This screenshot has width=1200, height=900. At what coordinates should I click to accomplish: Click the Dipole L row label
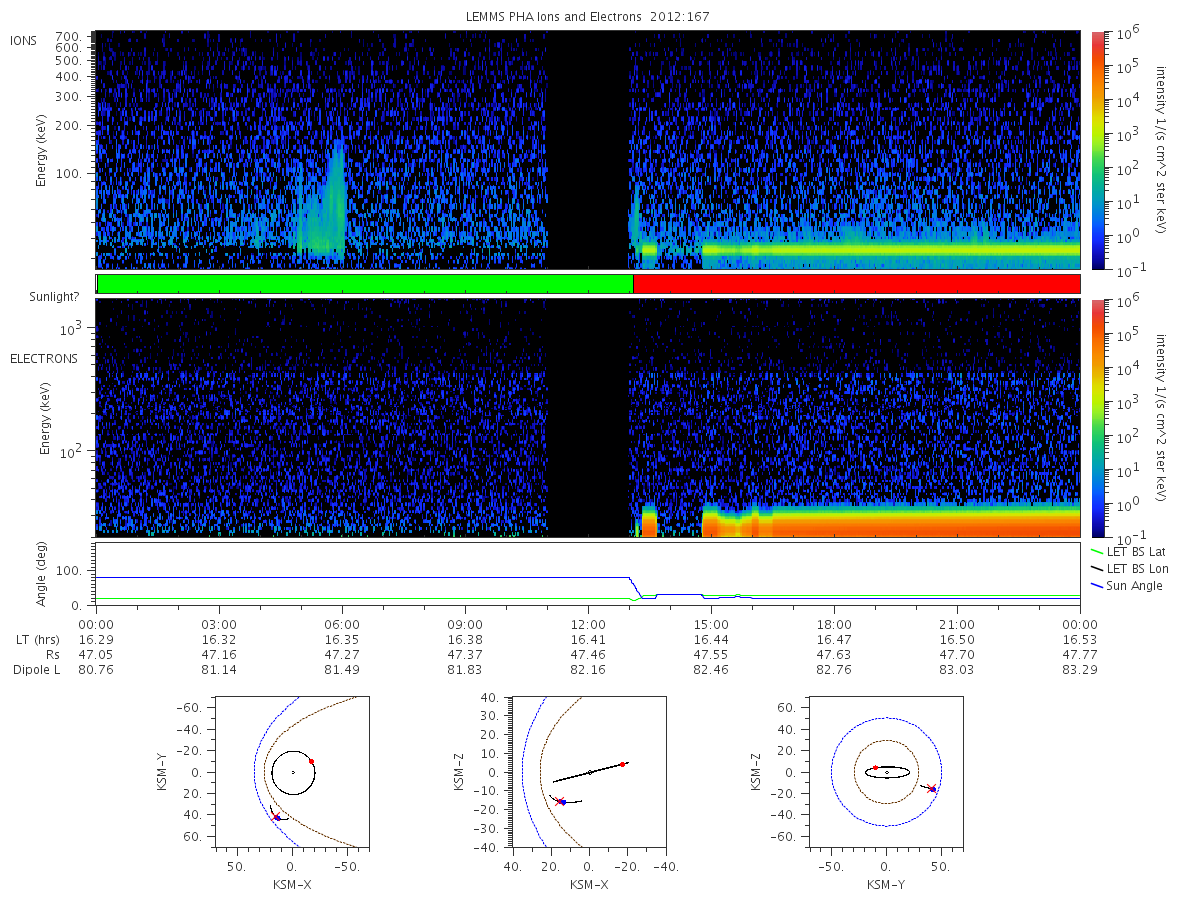[x=36, y=669]
